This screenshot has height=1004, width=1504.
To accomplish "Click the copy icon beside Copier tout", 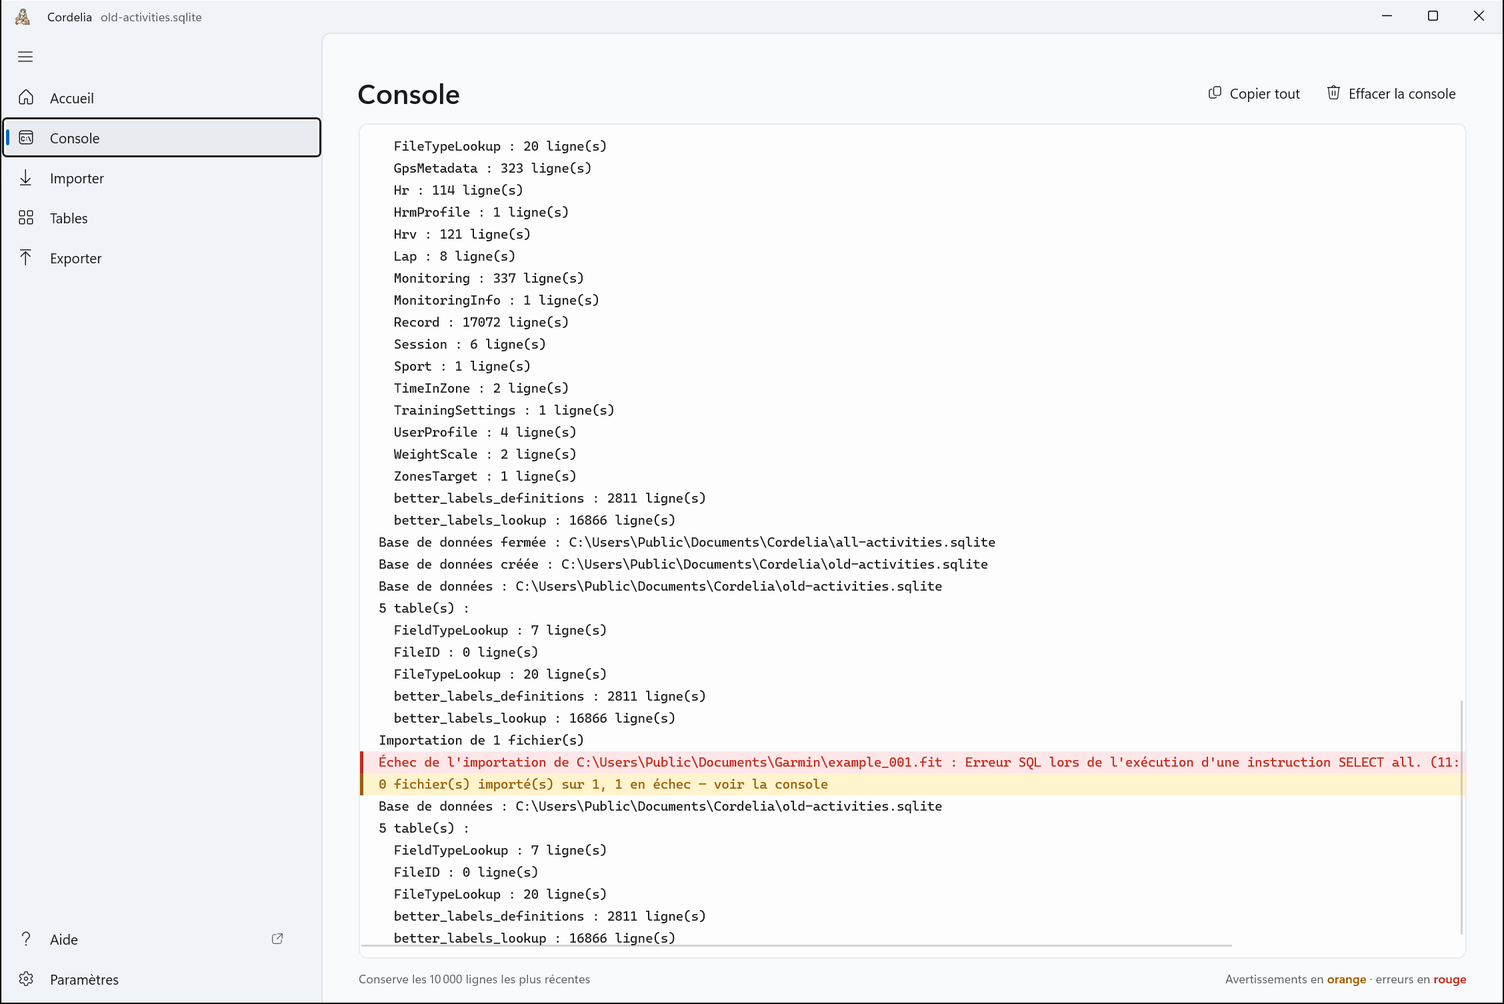I will click(x=1215, y=93).
